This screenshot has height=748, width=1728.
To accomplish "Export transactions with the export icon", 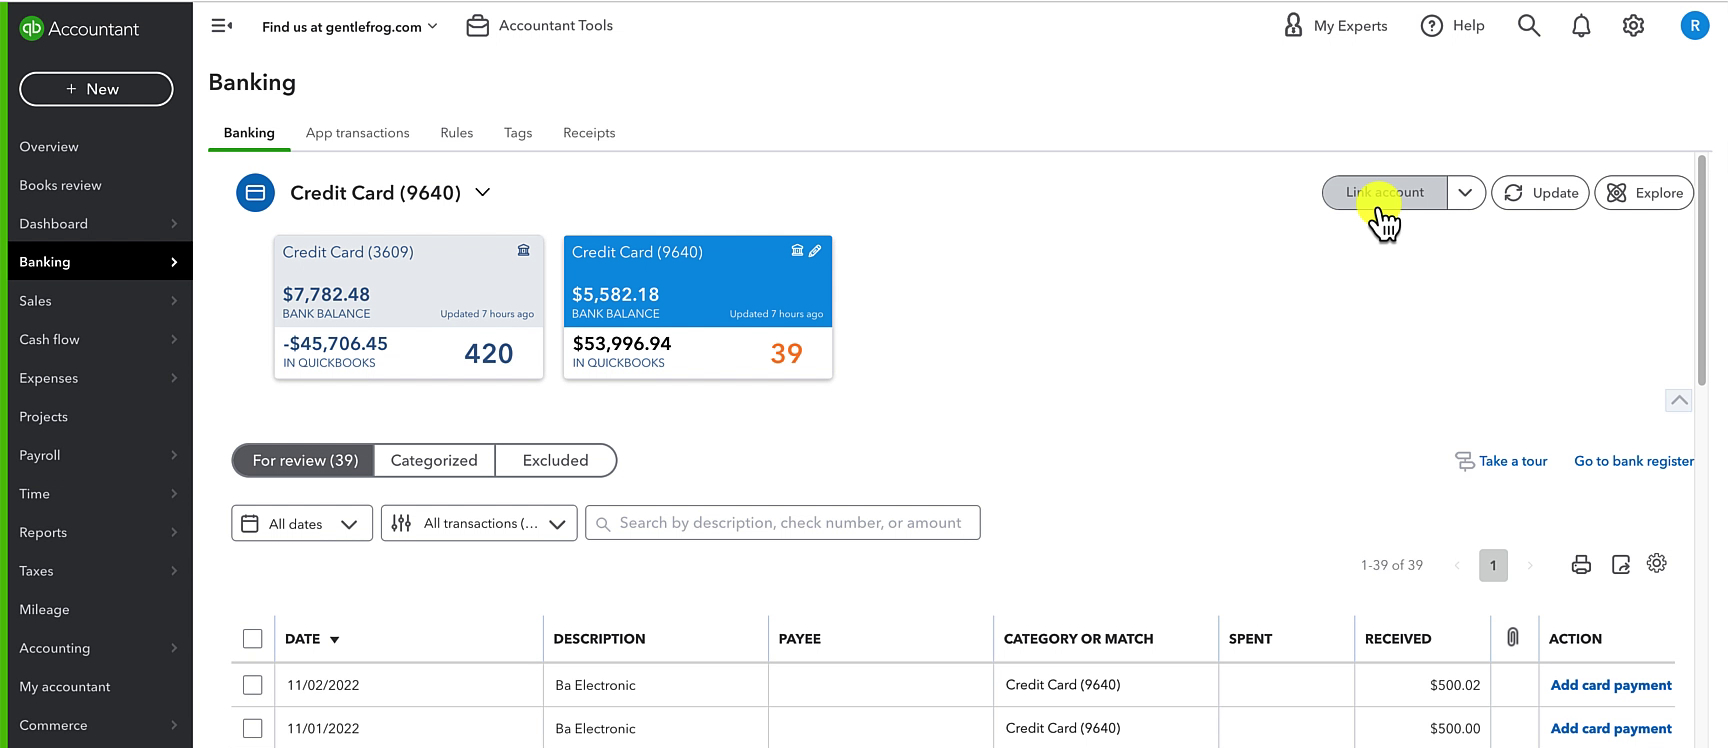I will pos(1621,565).
